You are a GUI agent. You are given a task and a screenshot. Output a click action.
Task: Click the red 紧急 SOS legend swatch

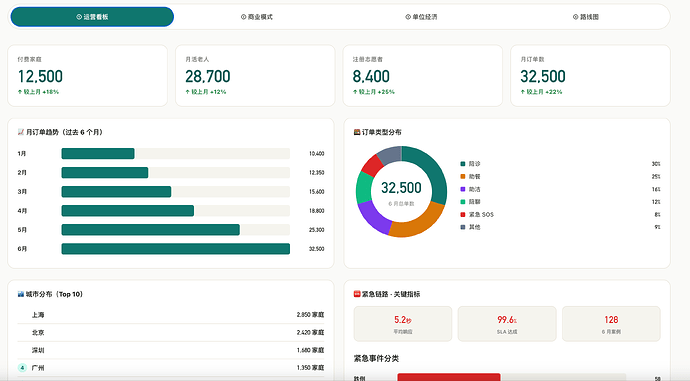click(x=462, y=215)
